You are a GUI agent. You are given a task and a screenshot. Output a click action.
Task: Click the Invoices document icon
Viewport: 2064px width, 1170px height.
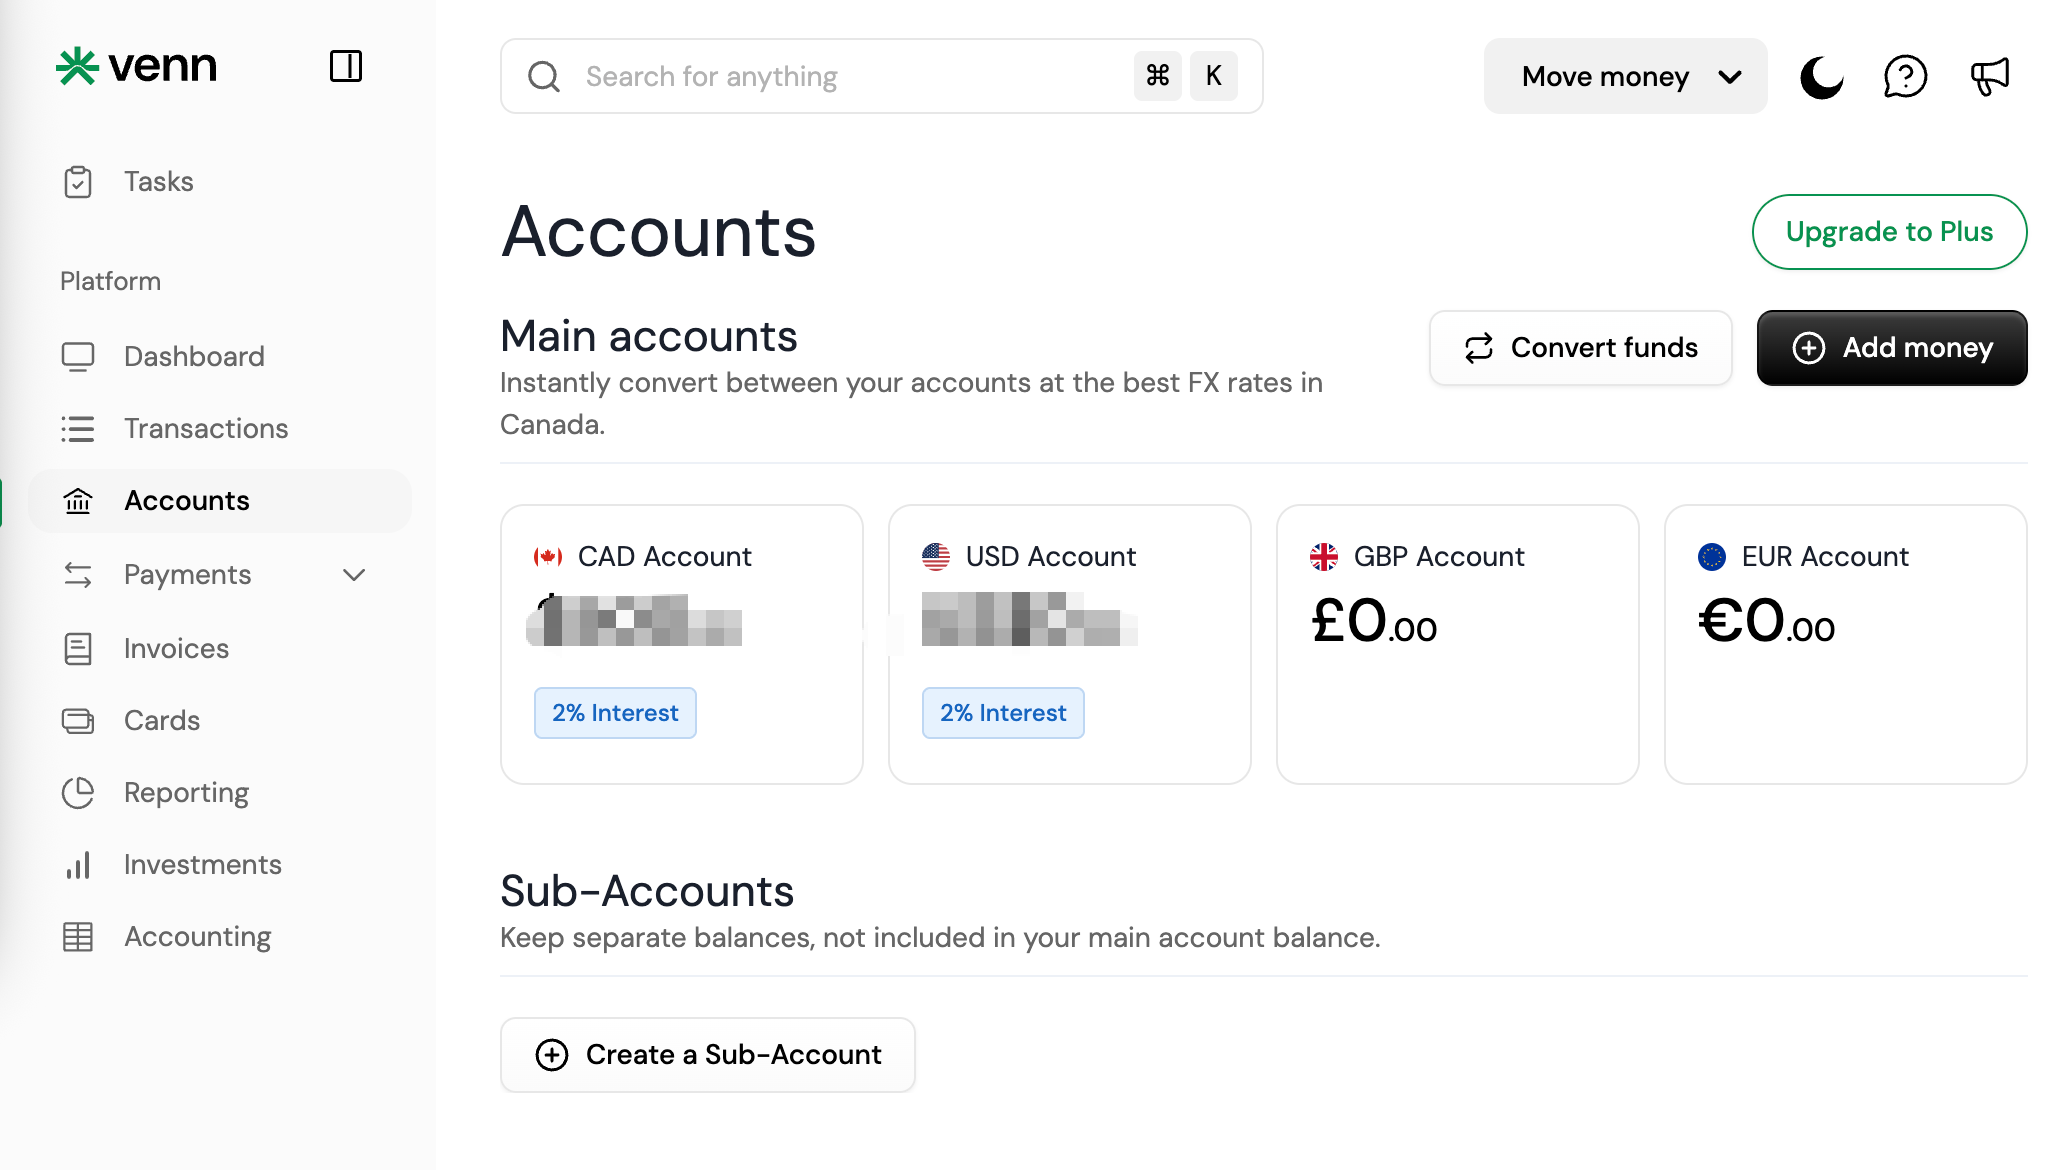[78, 649]
